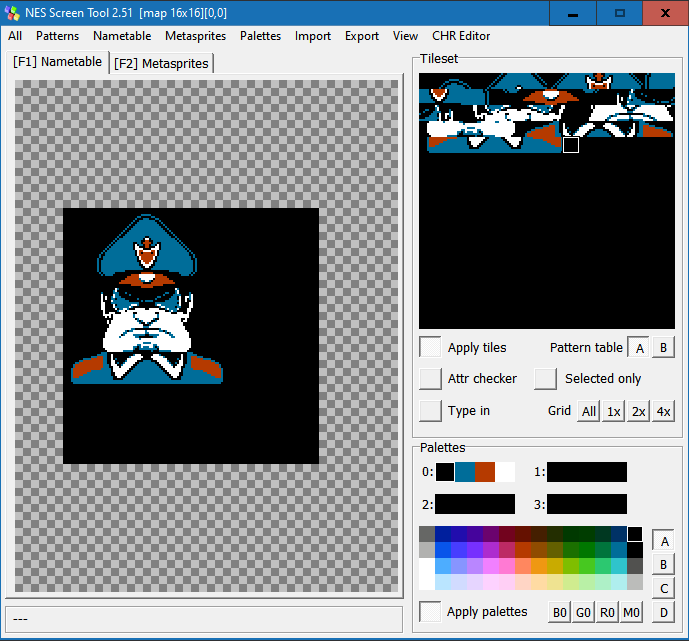Toggle the M0 monochrome button
689x641 pixels.
(631, 612)
